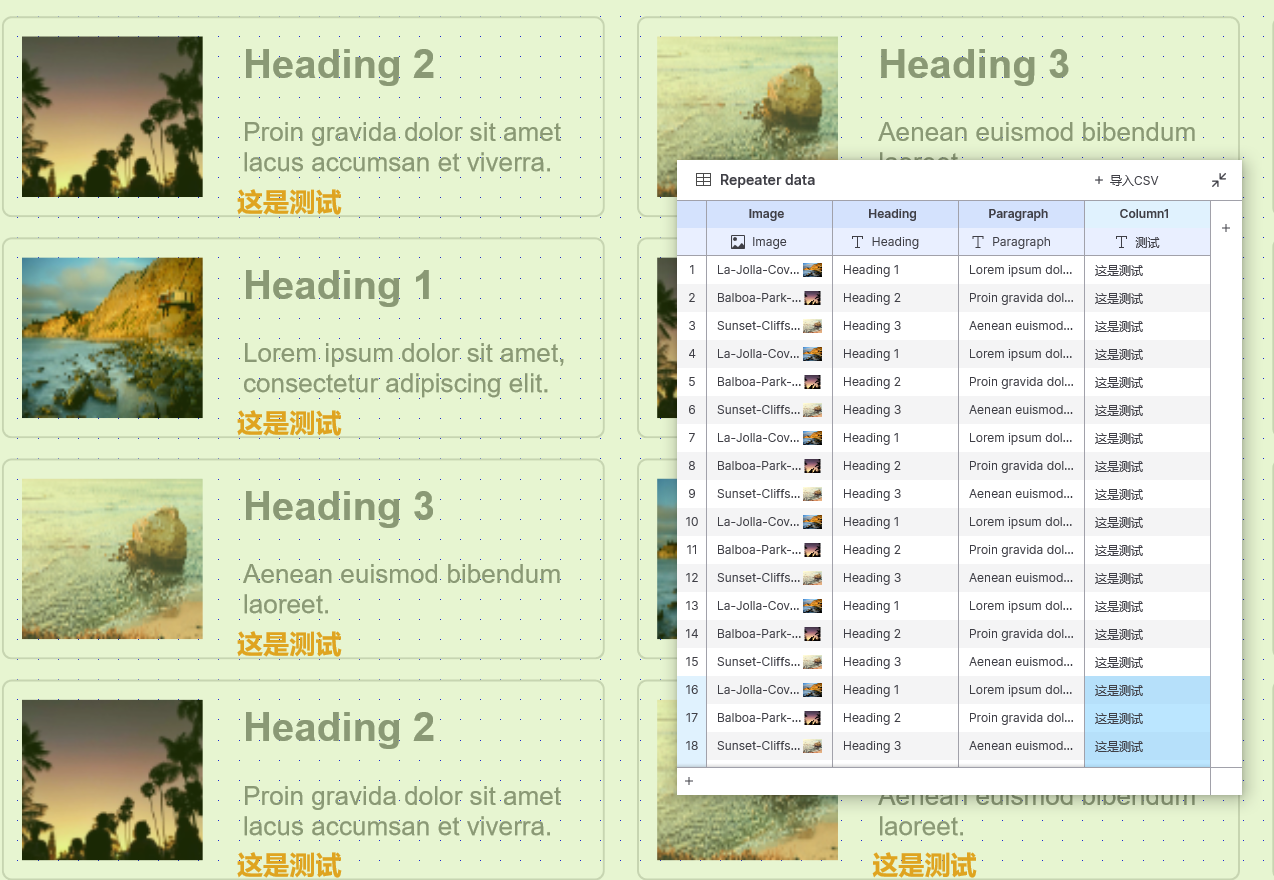Select row number 8 in the table
The image size is (1274, 880).
(x=692, y=466)
